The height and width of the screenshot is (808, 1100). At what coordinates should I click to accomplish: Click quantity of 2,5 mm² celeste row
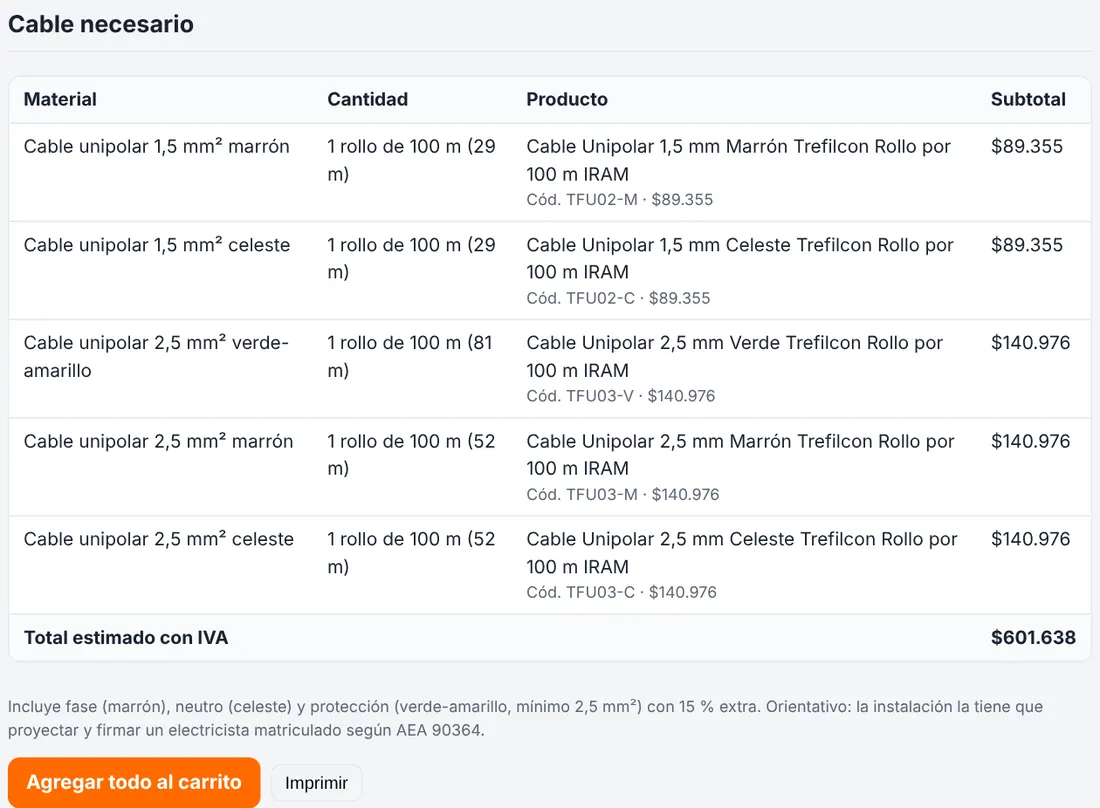(412, 553)
